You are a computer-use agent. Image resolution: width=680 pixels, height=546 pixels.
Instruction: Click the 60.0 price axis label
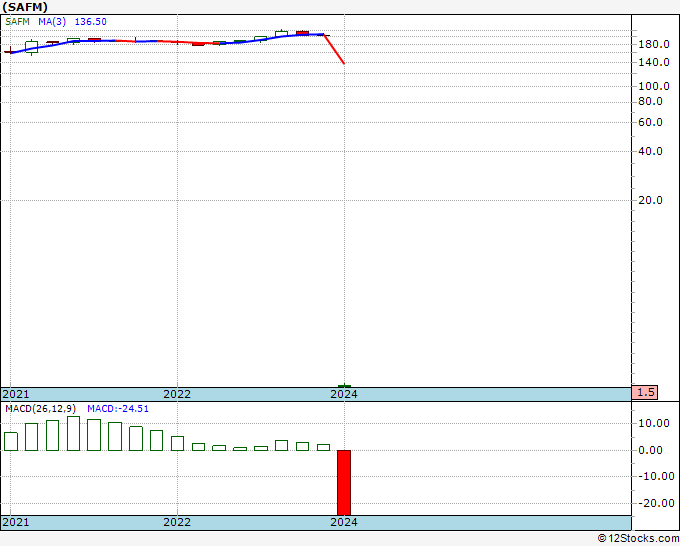tap(650, 122)
